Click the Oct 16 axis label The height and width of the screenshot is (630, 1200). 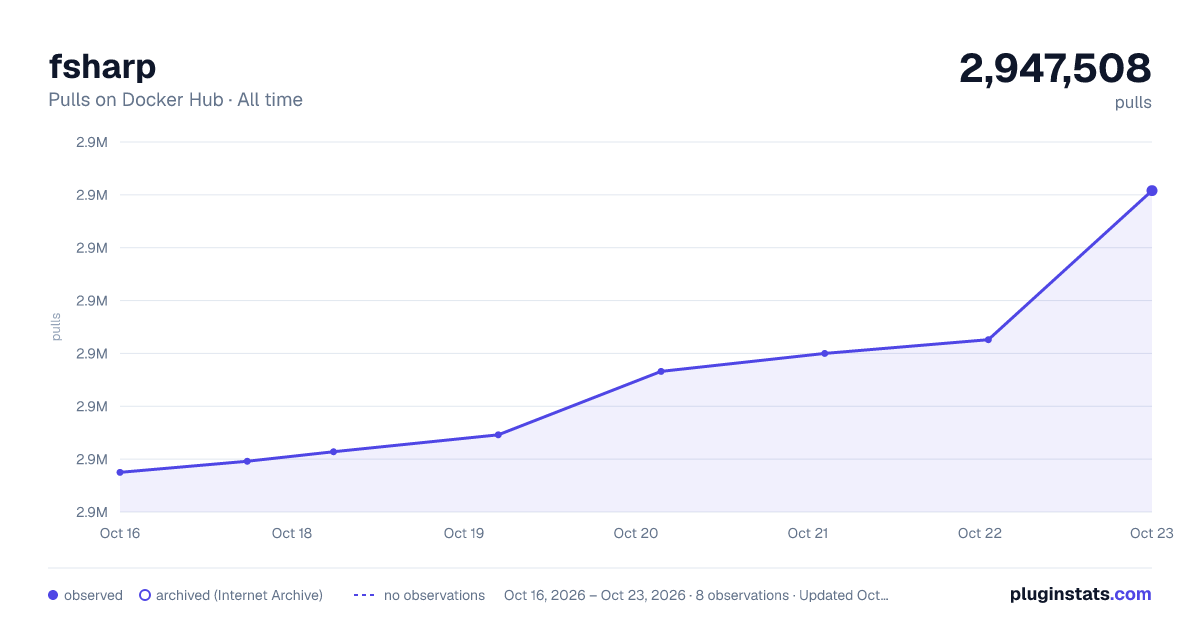[x=120, y=533]
